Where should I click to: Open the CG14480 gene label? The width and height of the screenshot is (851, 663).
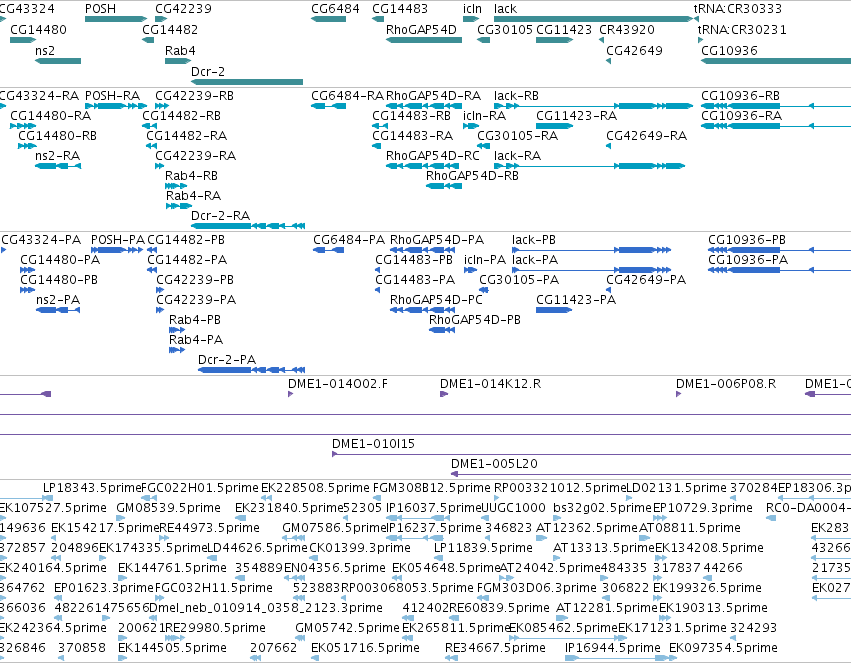point(39,29)
